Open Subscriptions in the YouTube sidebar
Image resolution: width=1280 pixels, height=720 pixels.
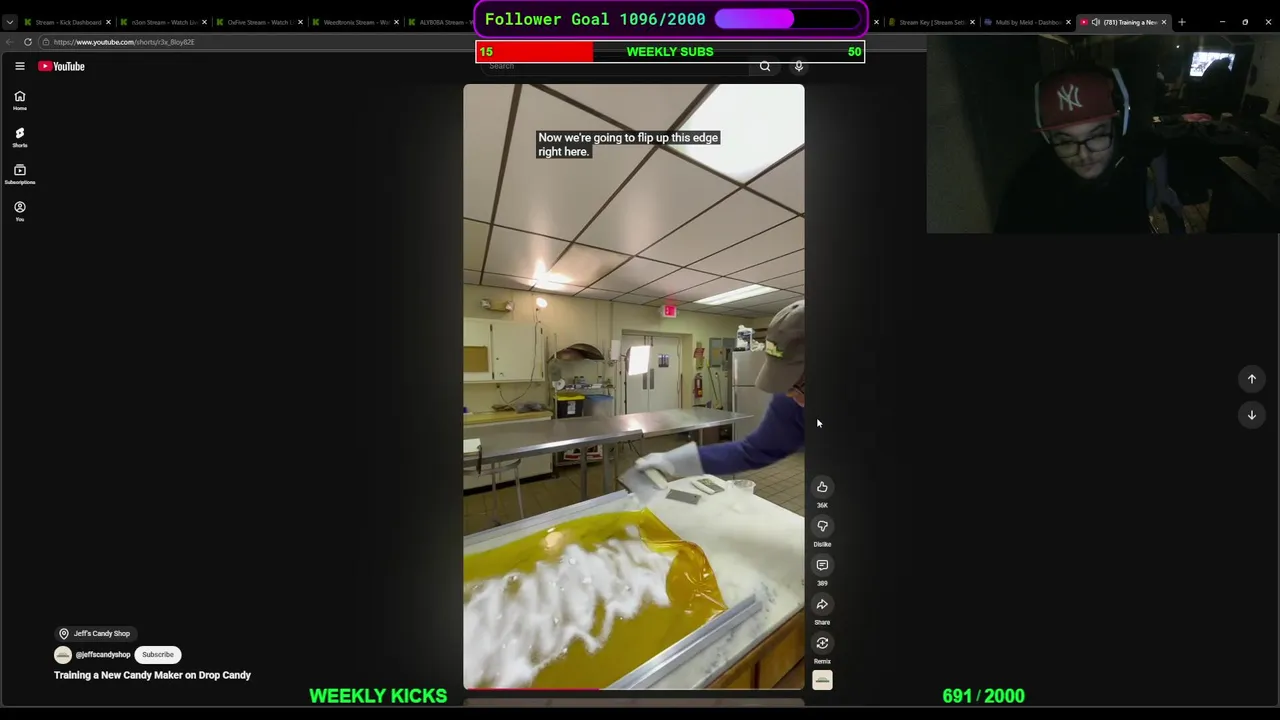pyautogui.click(x=19, y=174)
